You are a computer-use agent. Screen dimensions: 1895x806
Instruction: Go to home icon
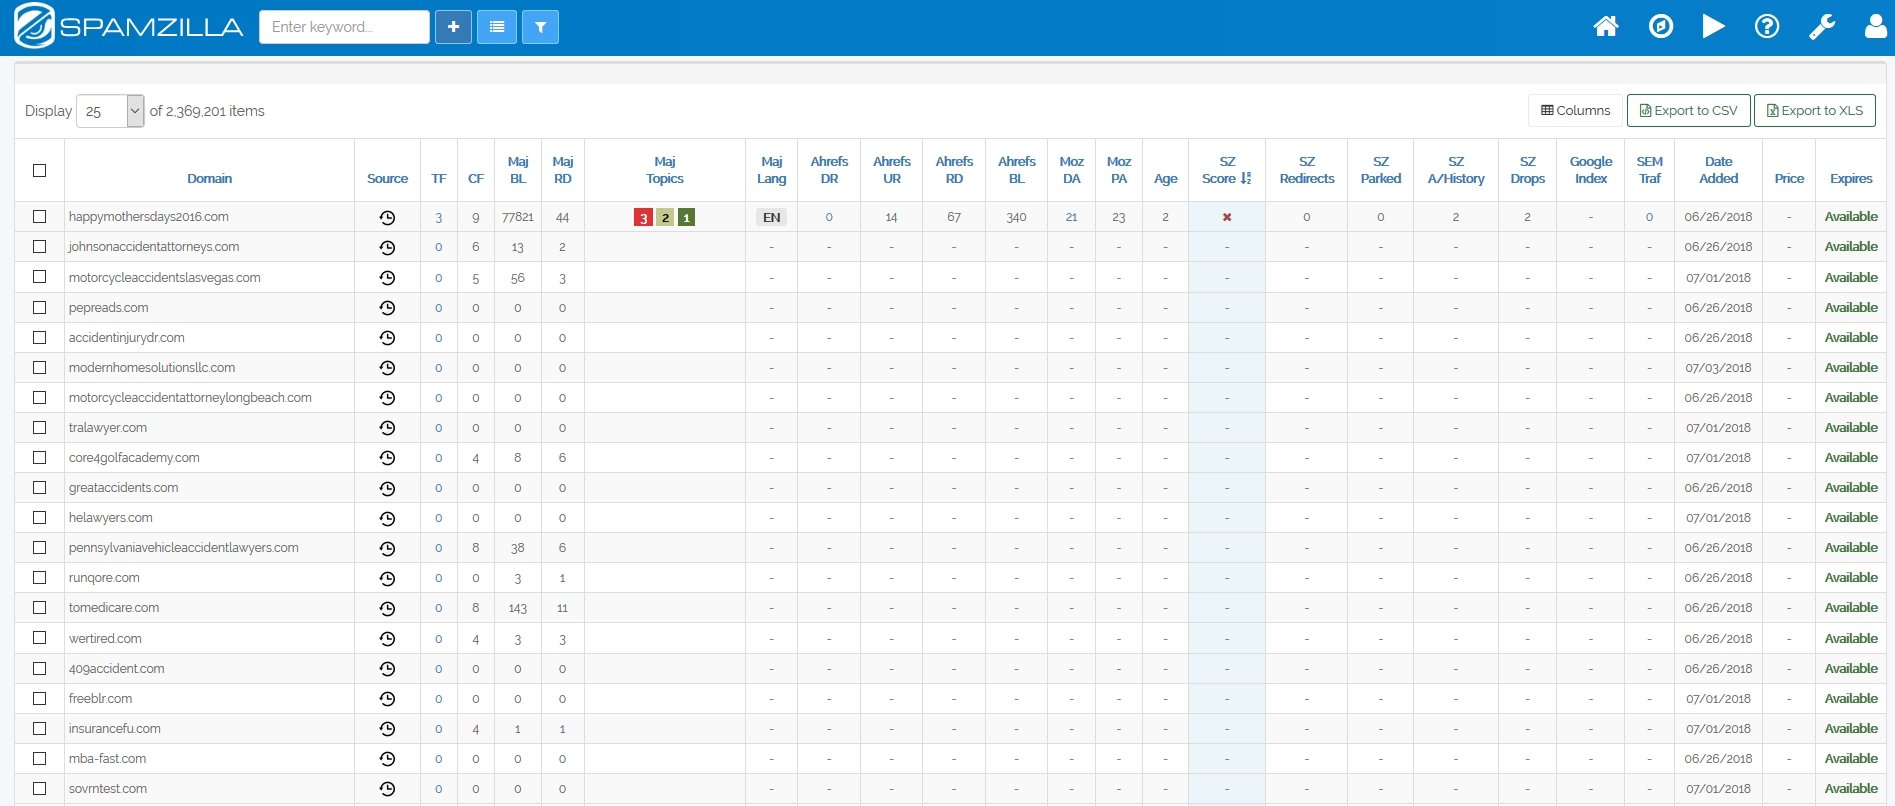[x=1606, y=26]
